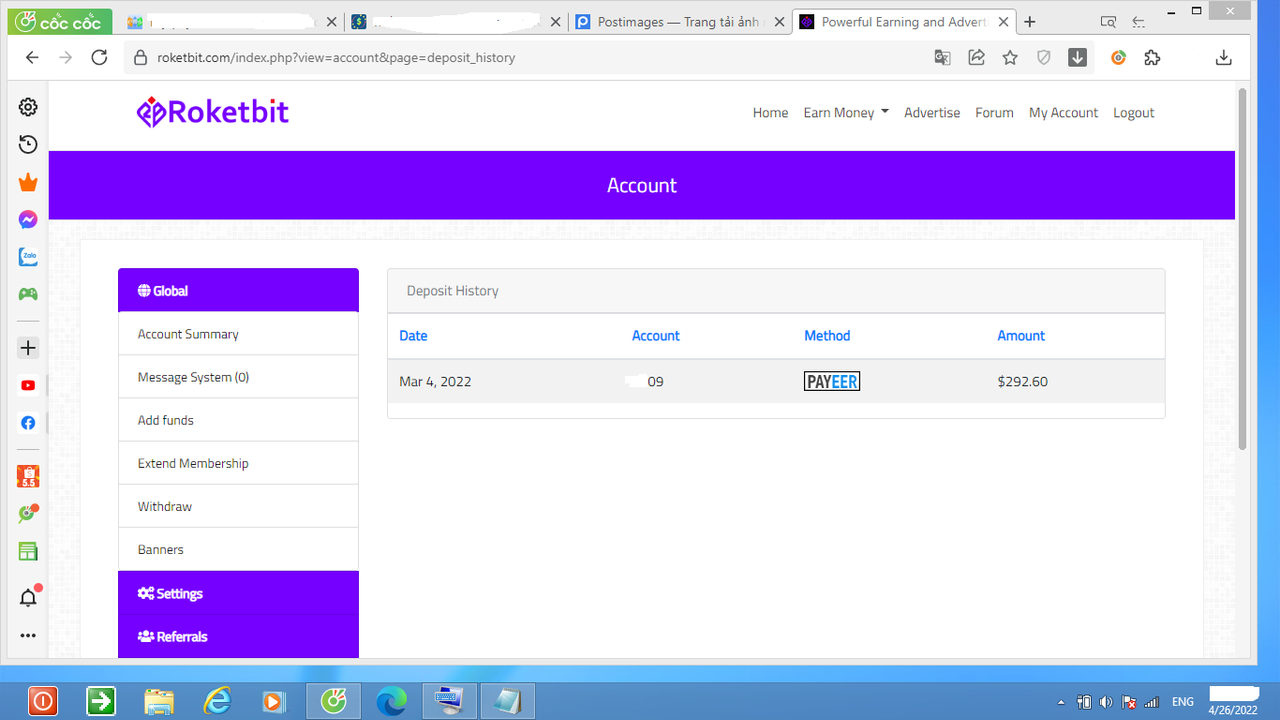
Task: Open Banners menu item
Action: tap(238, 549)
